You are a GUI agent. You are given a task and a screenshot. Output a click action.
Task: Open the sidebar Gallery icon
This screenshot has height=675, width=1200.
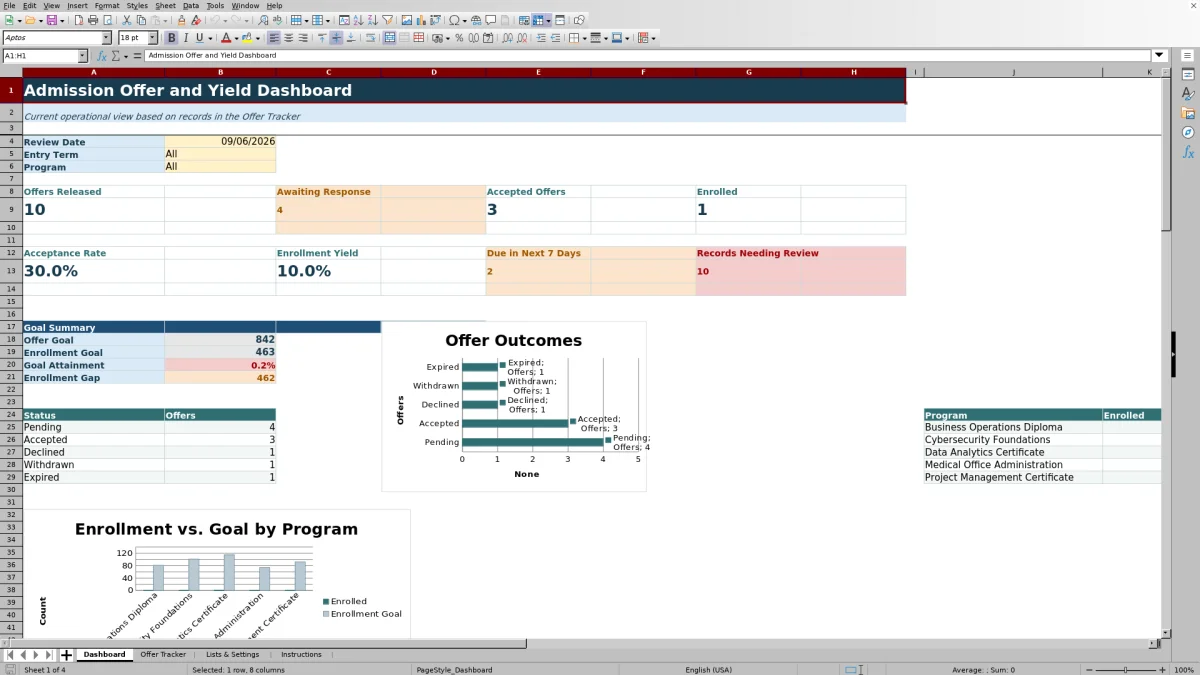(1188, 113)
